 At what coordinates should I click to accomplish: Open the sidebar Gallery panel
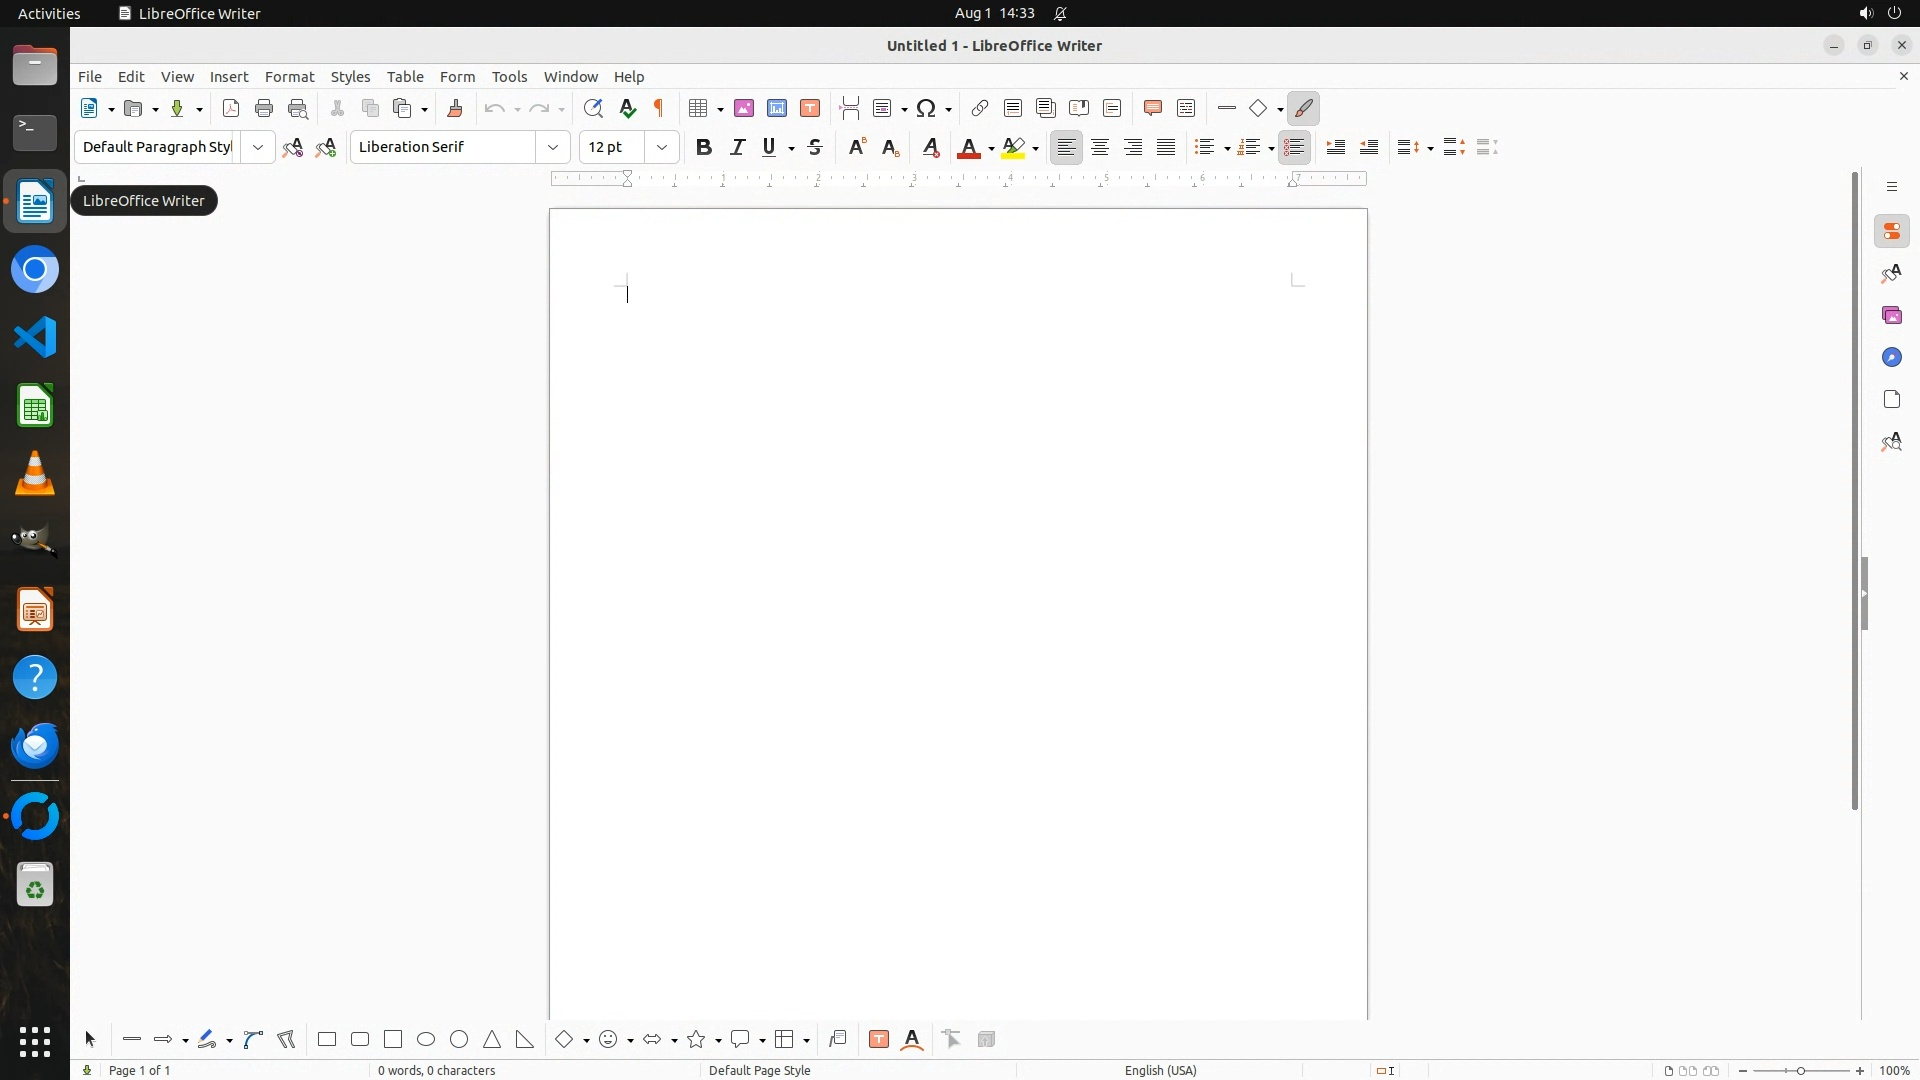[x=1892, y=316]
